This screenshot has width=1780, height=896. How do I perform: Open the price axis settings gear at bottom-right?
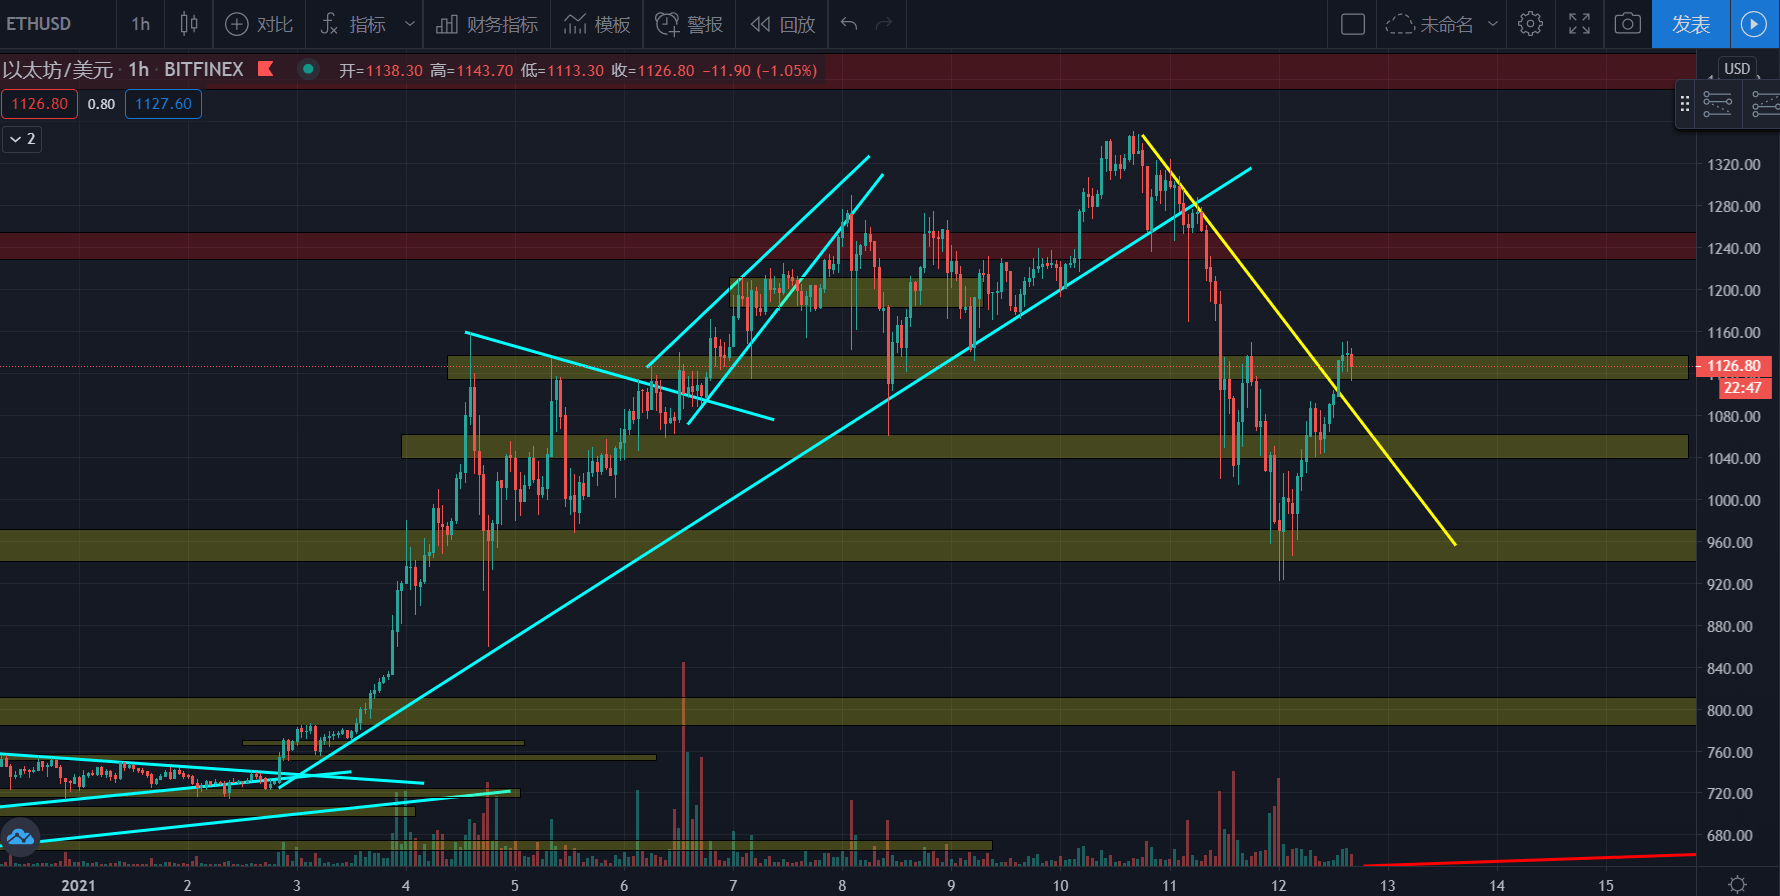click(x=1737, y=884)
